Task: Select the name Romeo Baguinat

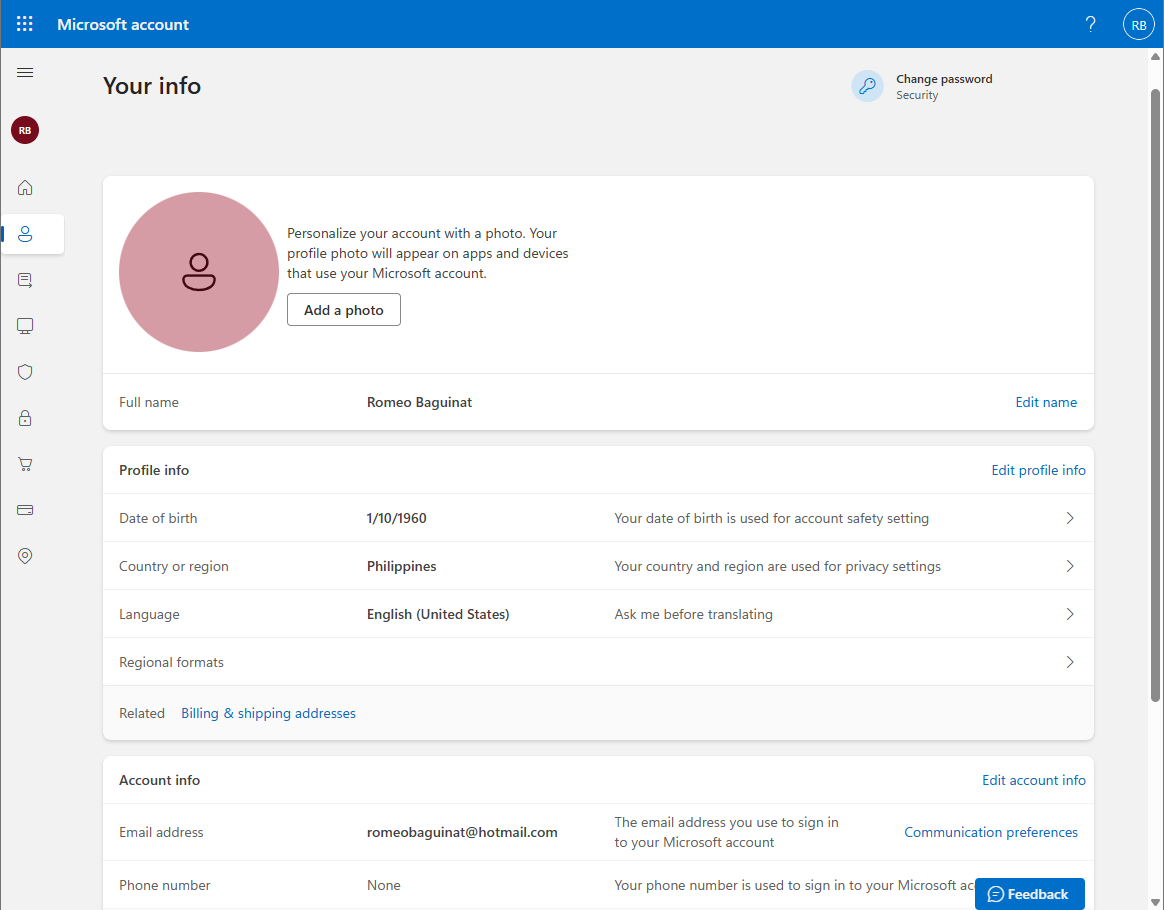Action: coord(419,402)
